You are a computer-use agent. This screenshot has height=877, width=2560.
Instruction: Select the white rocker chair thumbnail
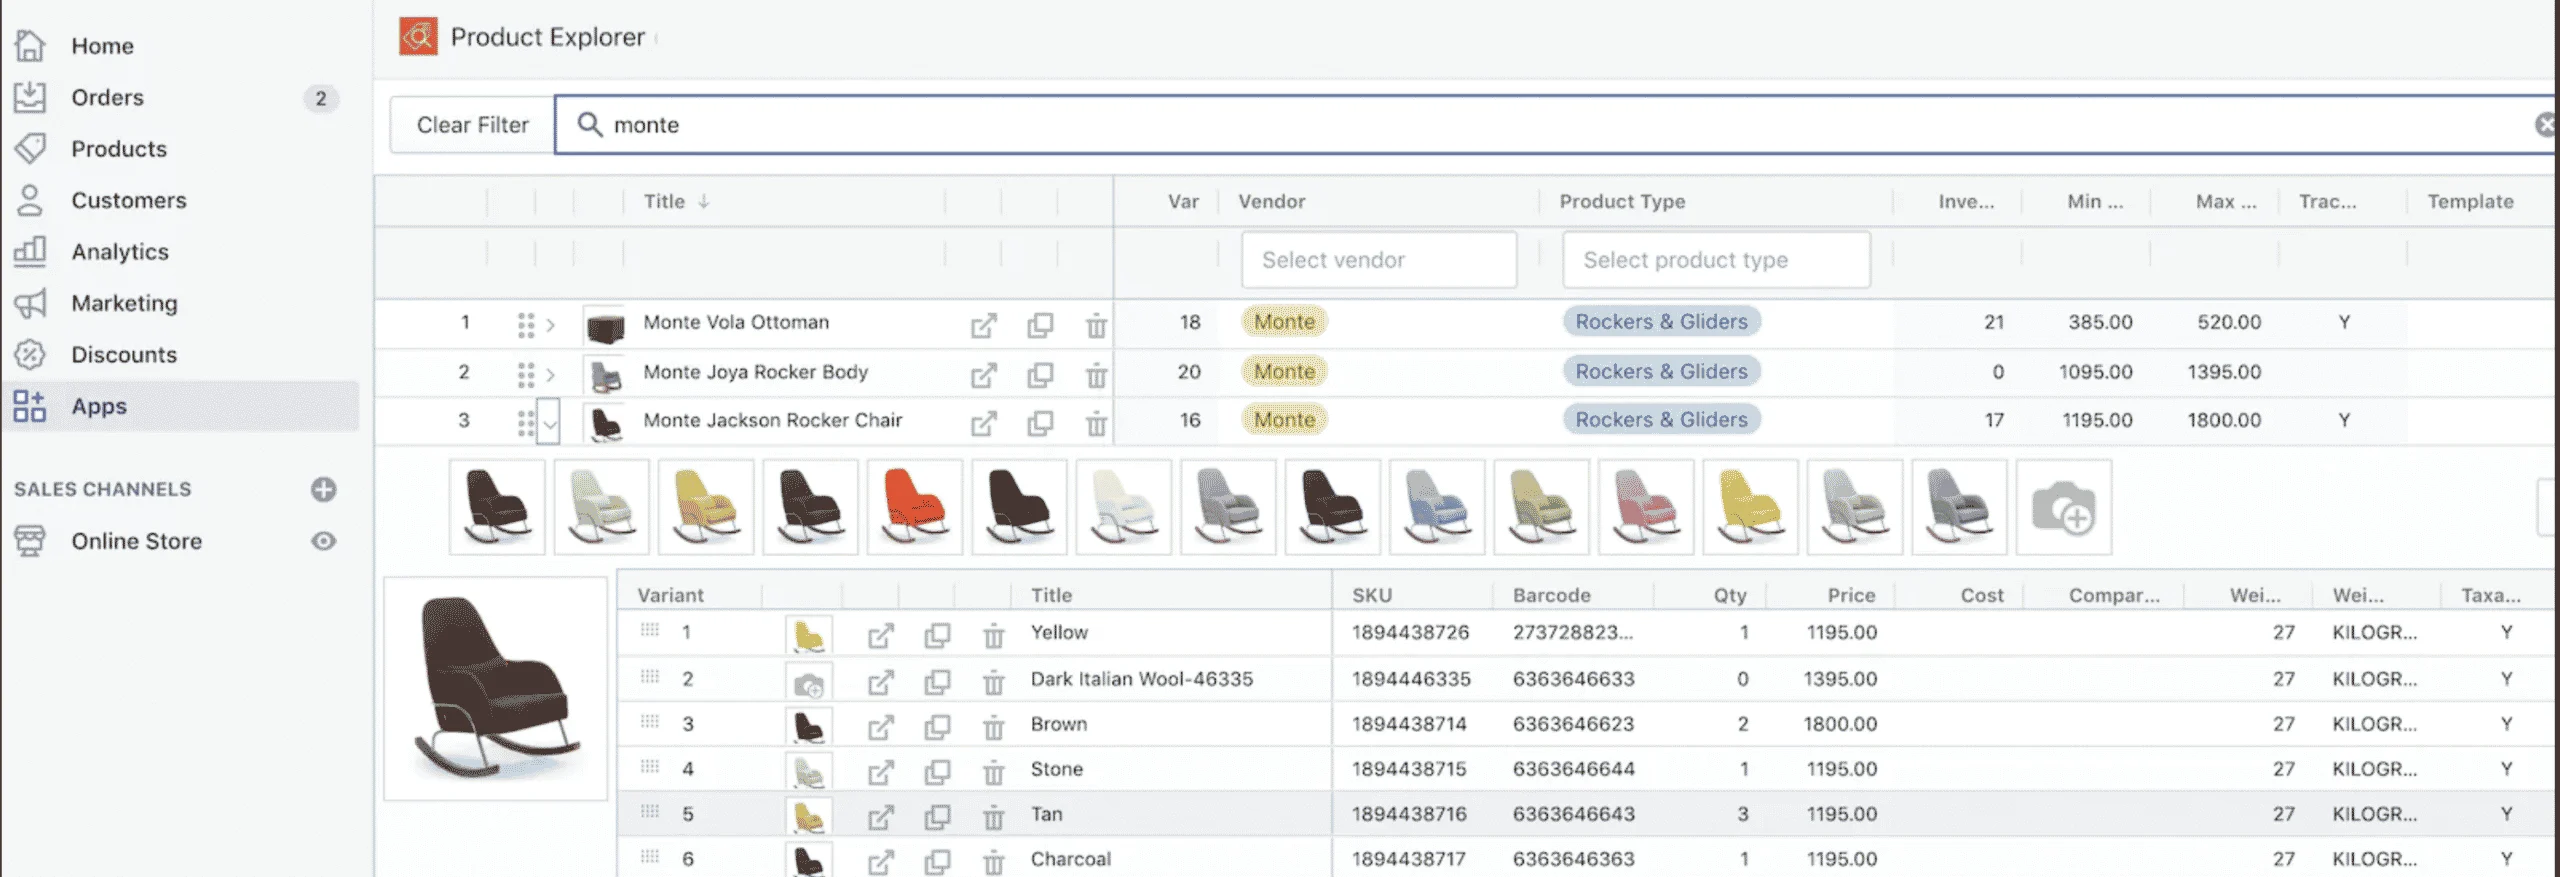[1123, 507]
